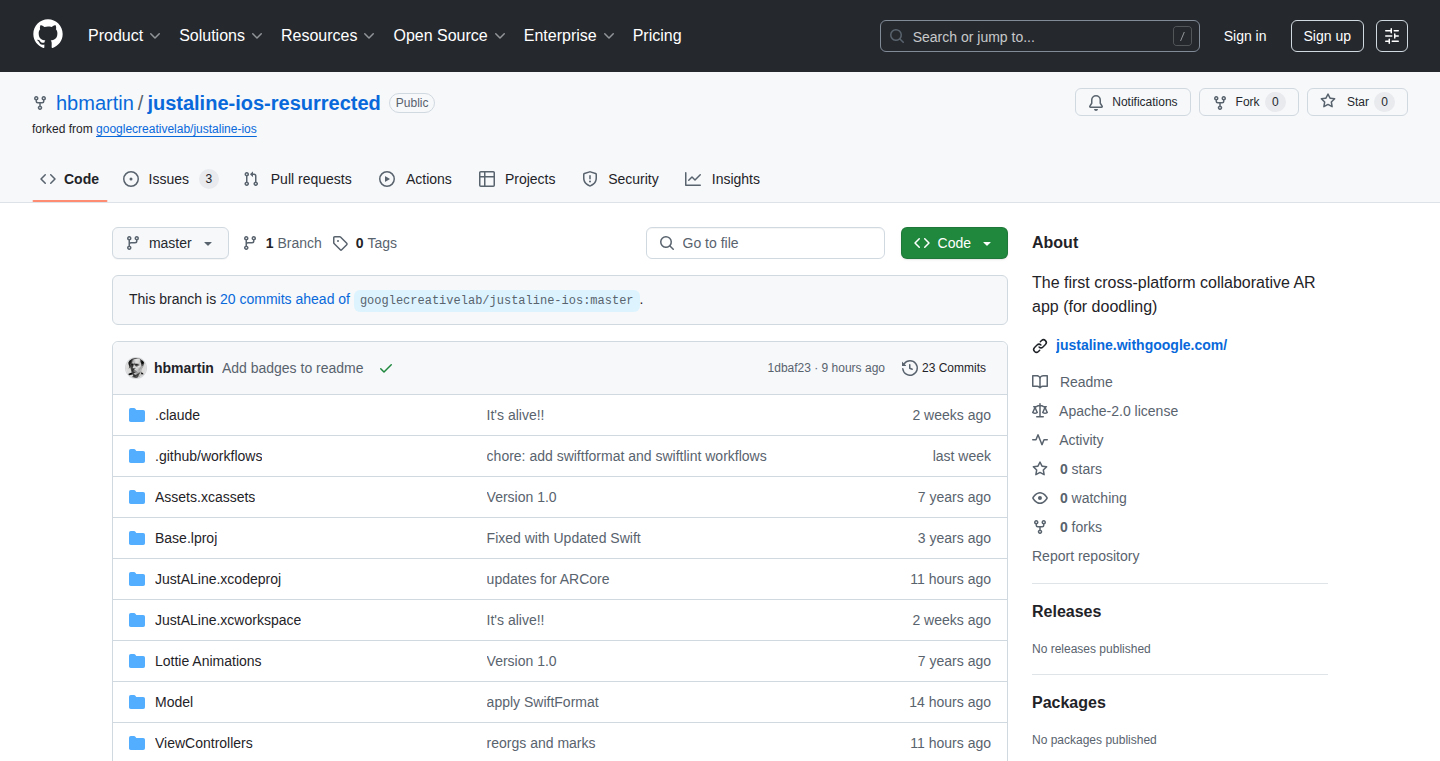Viewport: 1440px width, 761px height.
Task: Open the GitHub homepage via the logo
Action: click(x=48, y=36)
